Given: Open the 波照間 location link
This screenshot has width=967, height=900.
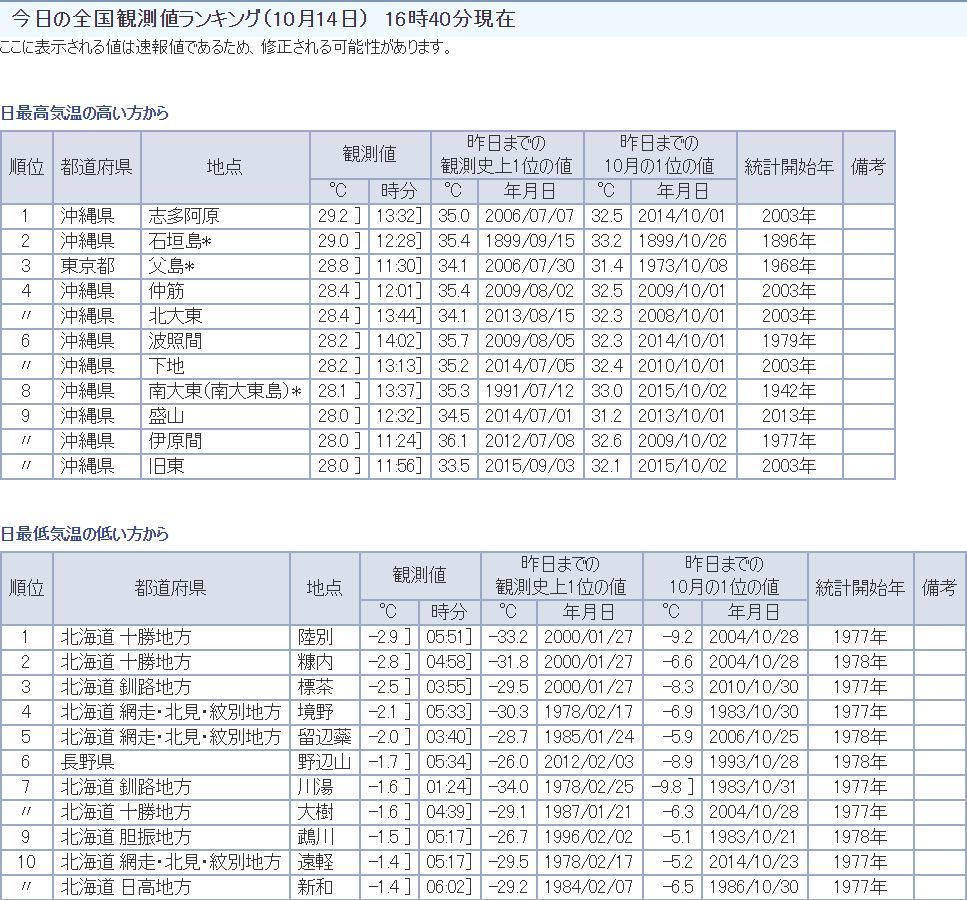Looking at the screenshot, I should [x=175, y=341].
